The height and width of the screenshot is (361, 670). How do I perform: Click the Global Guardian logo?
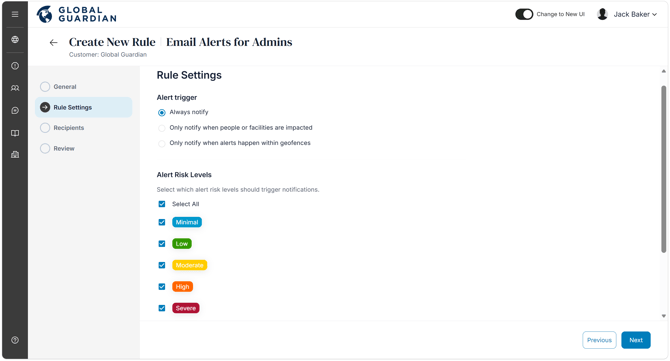[x=76, y=14]
